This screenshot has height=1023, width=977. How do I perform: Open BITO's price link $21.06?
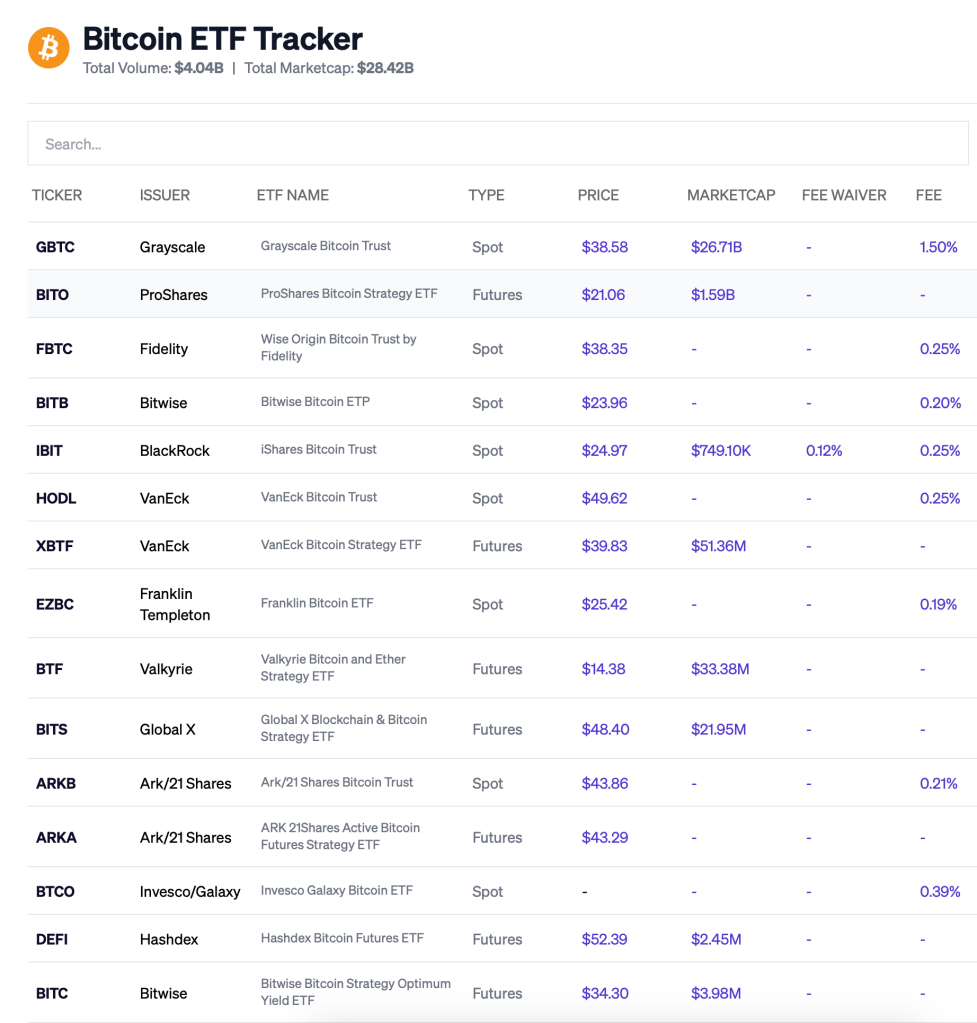pyautogui.click(x=605, y=294)
